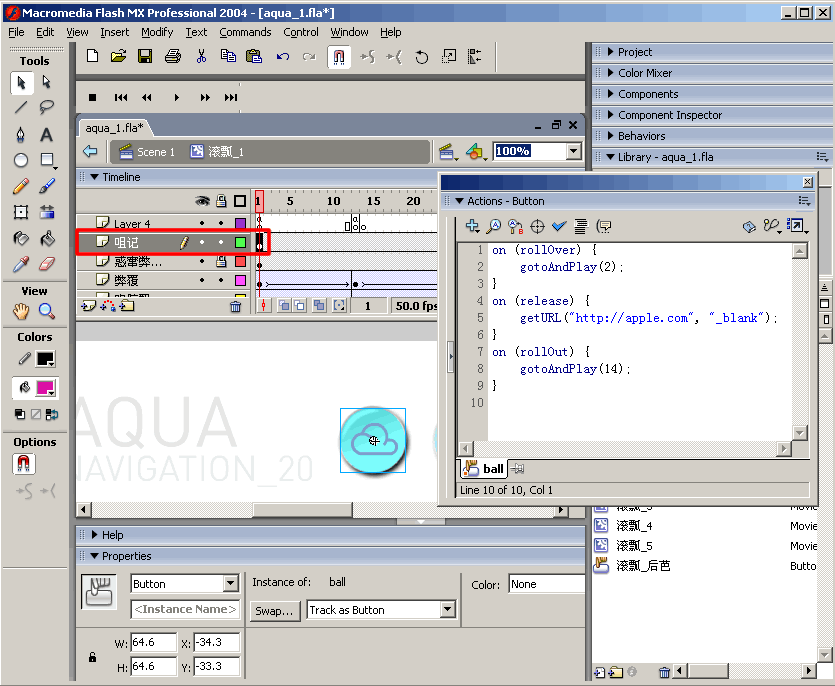Viewport: 835px width, 686px height.
Task: Select the aqua_1.fla* document tab
Action: [114, 128]
